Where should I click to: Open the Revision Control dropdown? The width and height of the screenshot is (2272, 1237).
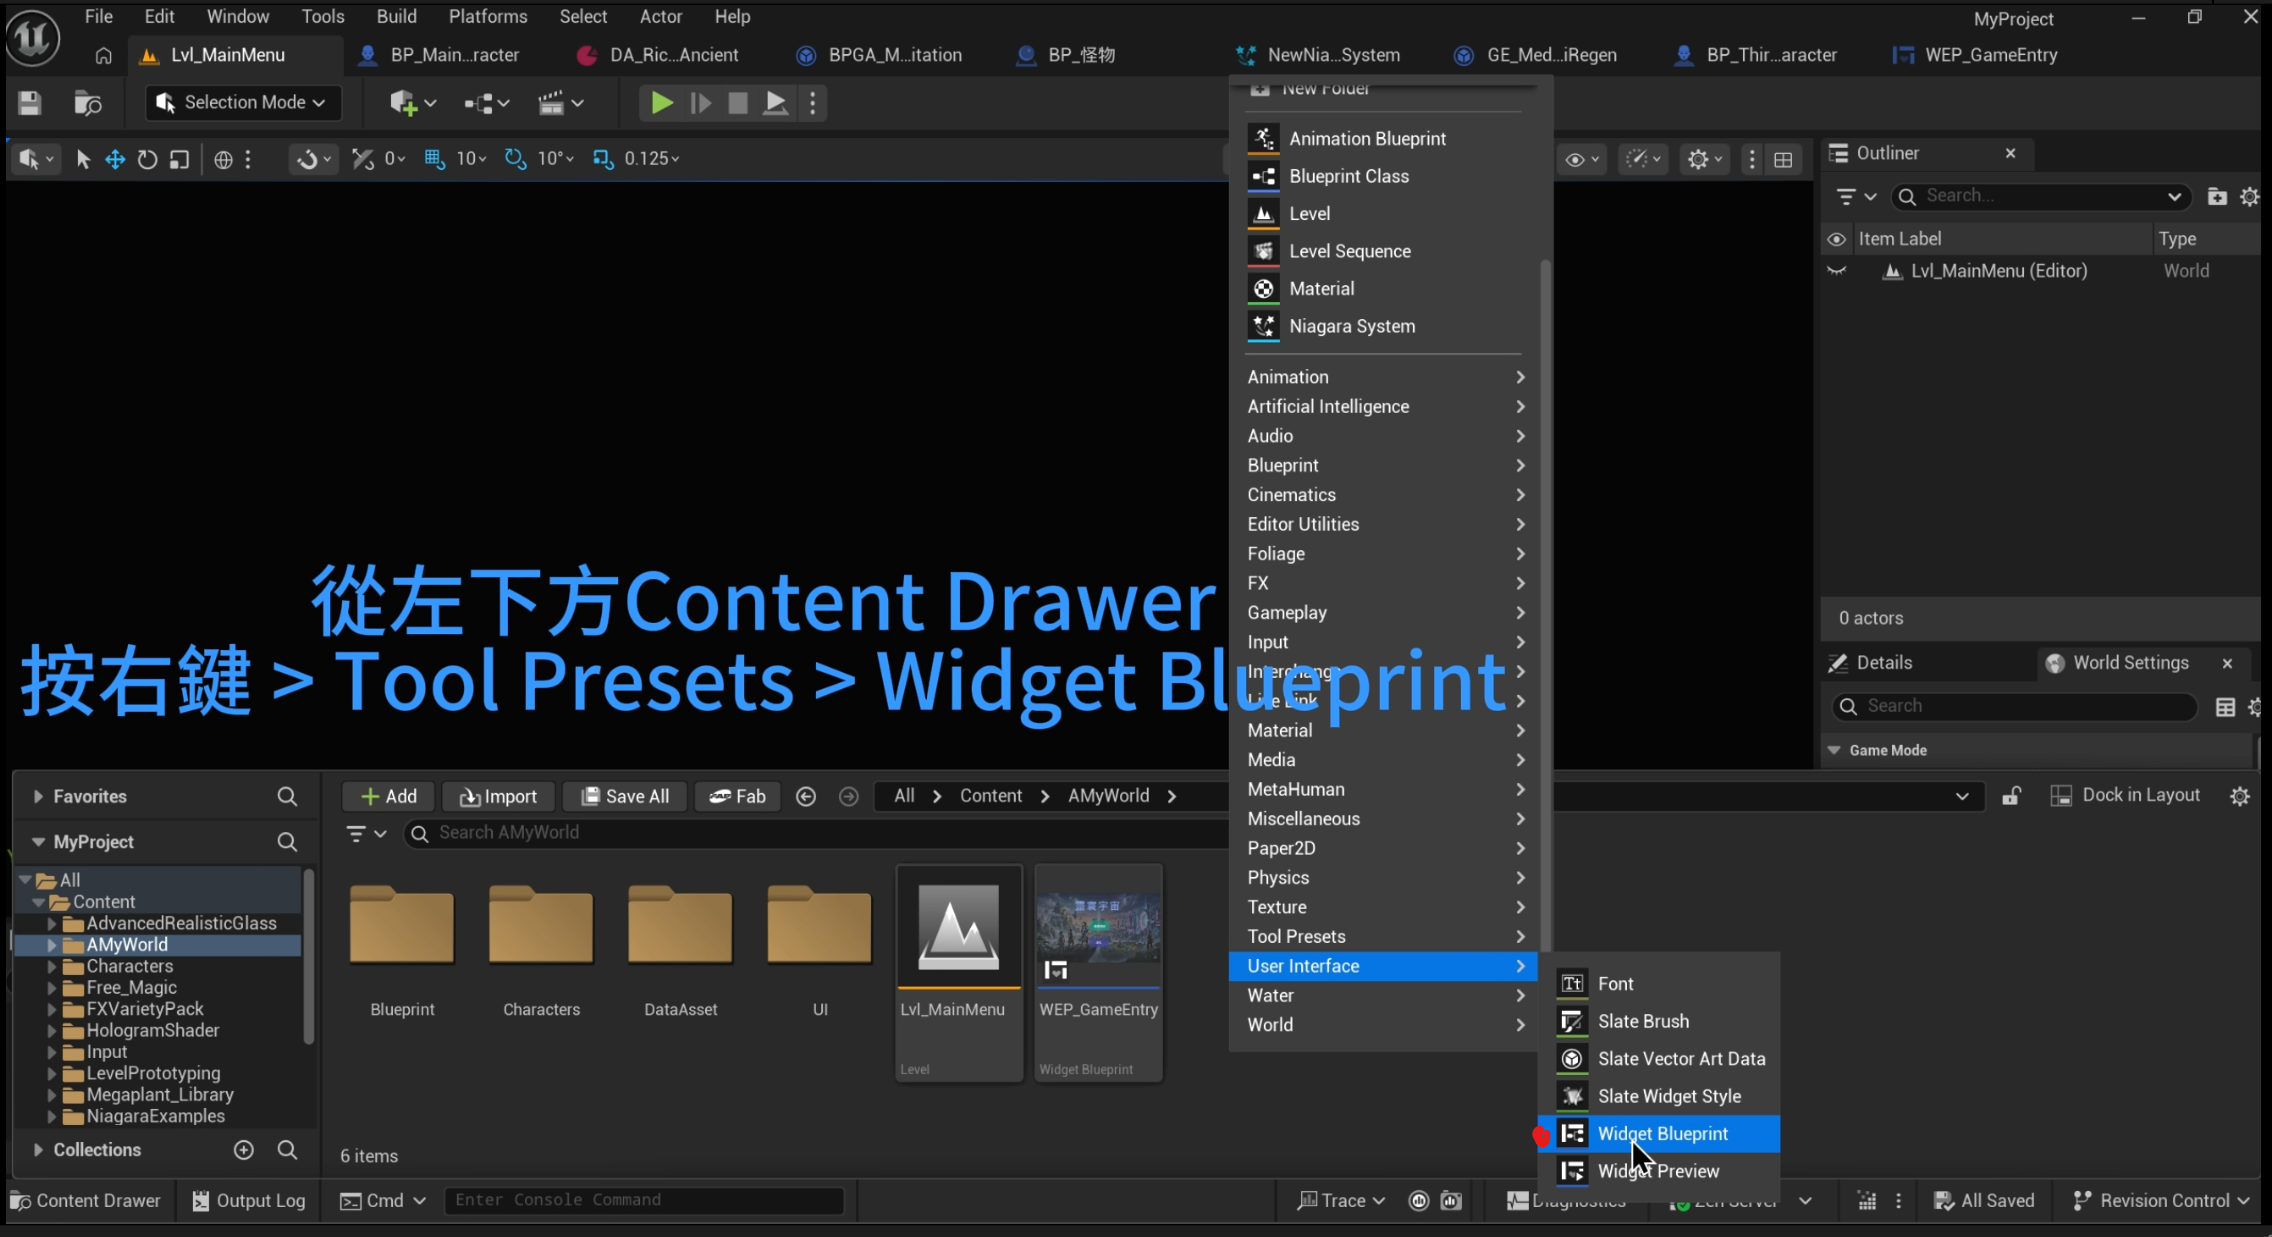click(2163, 1200)
